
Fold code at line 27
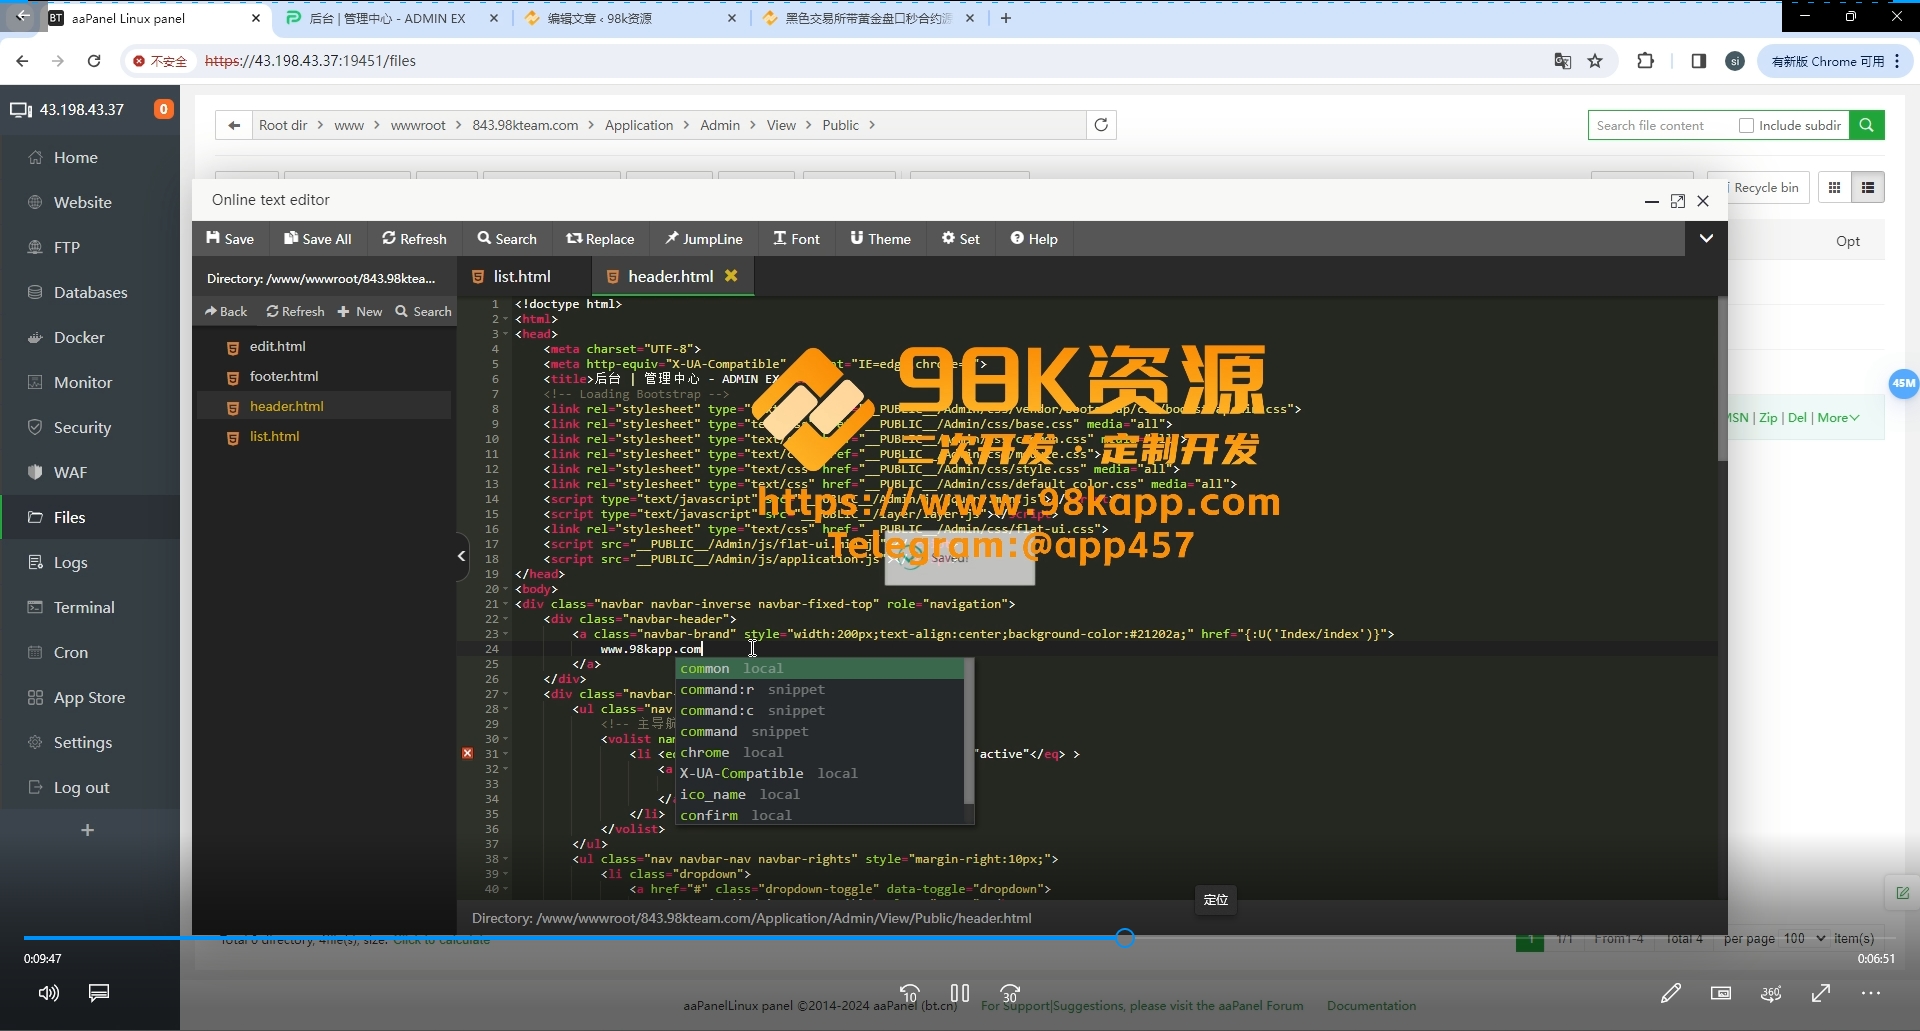click(506, 694)
